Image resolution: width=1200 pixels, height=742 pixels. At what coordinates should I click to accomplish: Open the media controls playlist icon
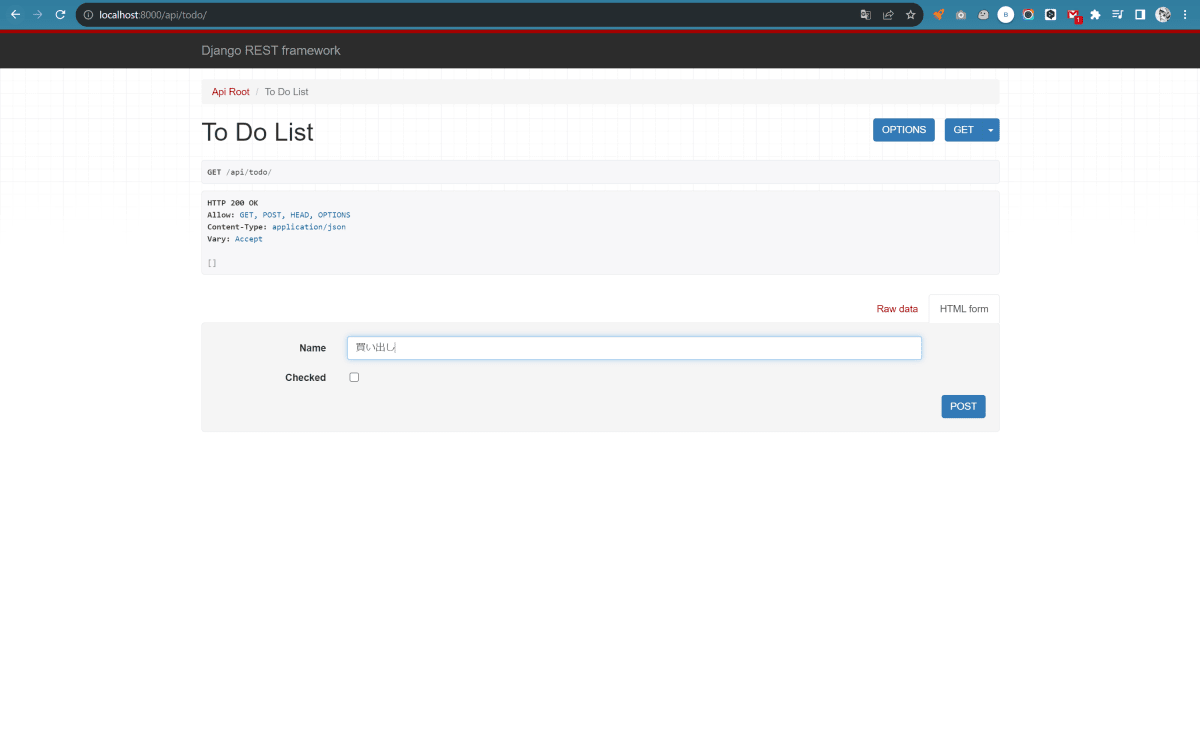click(x=1118, y=15)
